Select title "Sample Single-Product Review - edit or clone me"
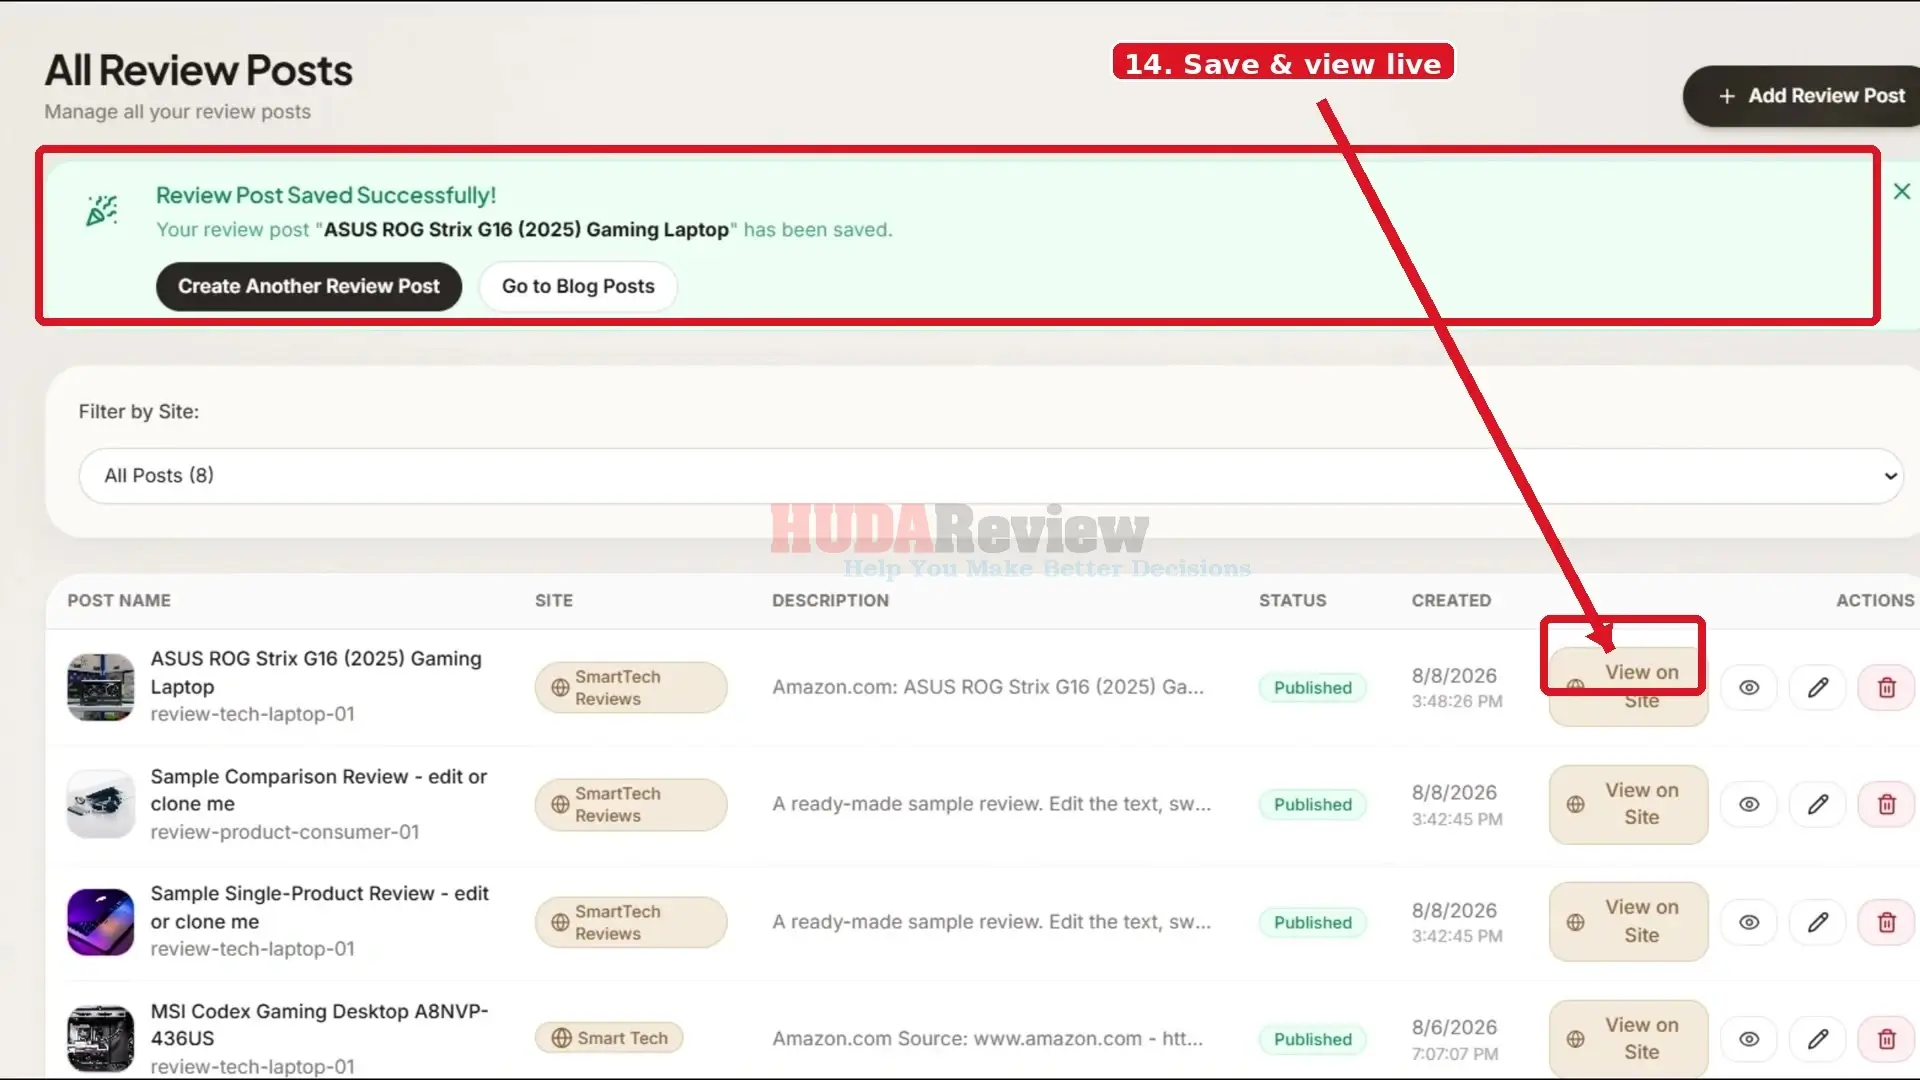Screen dimensions: 1920x1080 point(320,907)
